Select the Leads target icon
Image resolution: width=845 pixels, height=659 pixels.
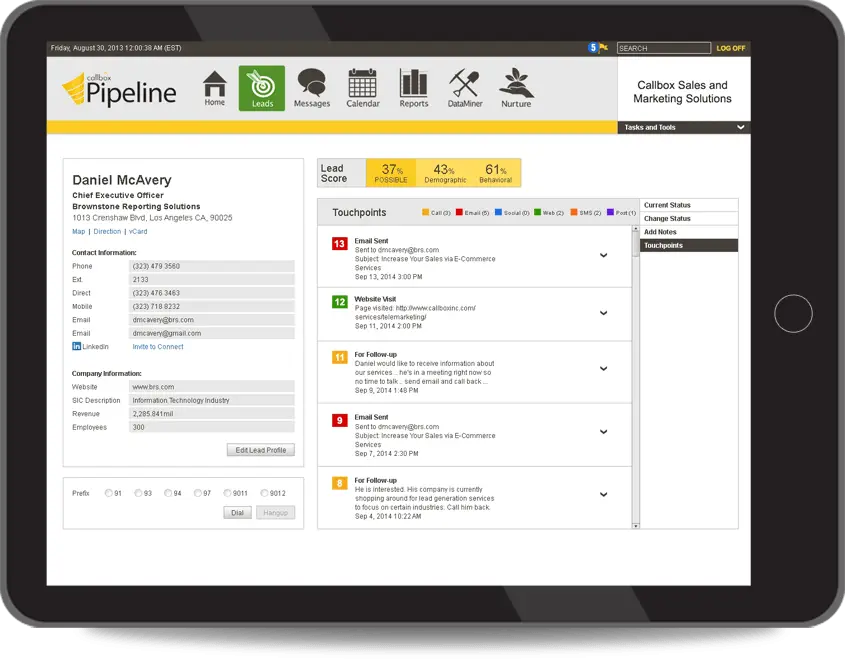262,88
